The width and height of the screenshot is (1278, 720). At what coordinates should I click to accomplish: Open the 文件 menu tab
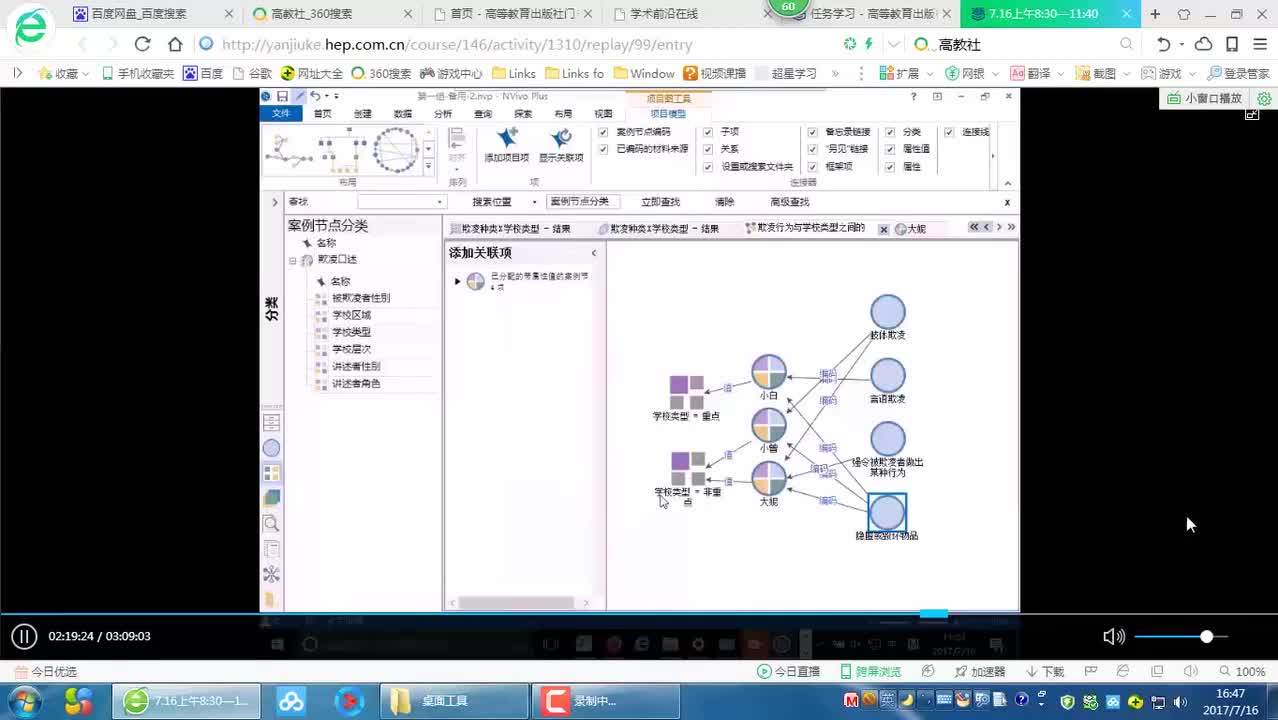pos(281,114)
